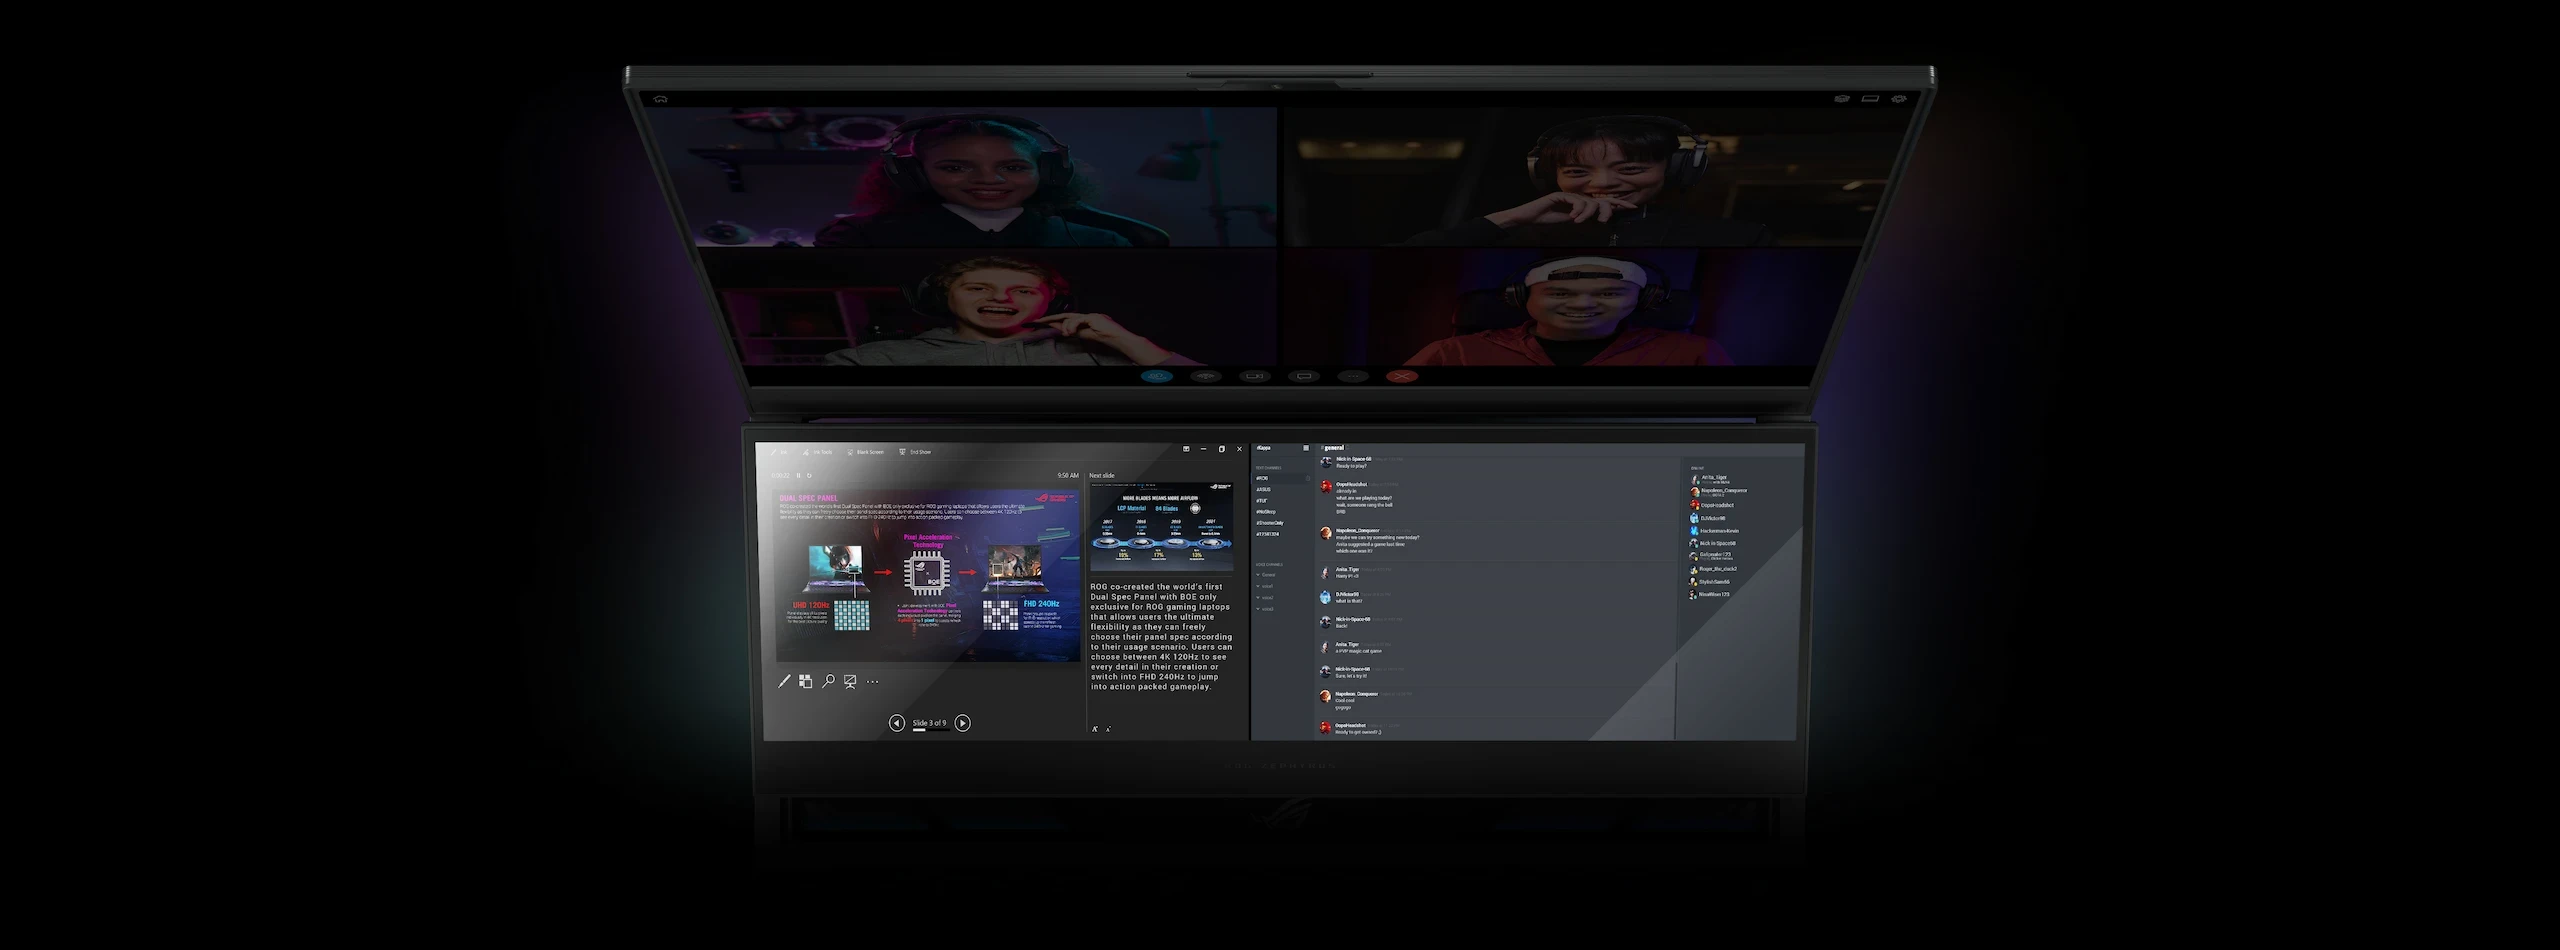This screenshot has height=950, width=2560.
Task: Increase the notes text size
Action: [1095, 729]
